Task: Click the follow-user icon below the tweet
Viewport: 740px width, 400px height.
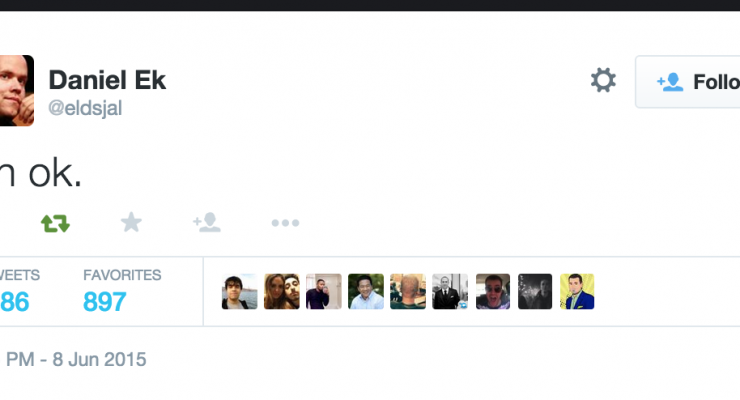Action: [x=207, y=223]
